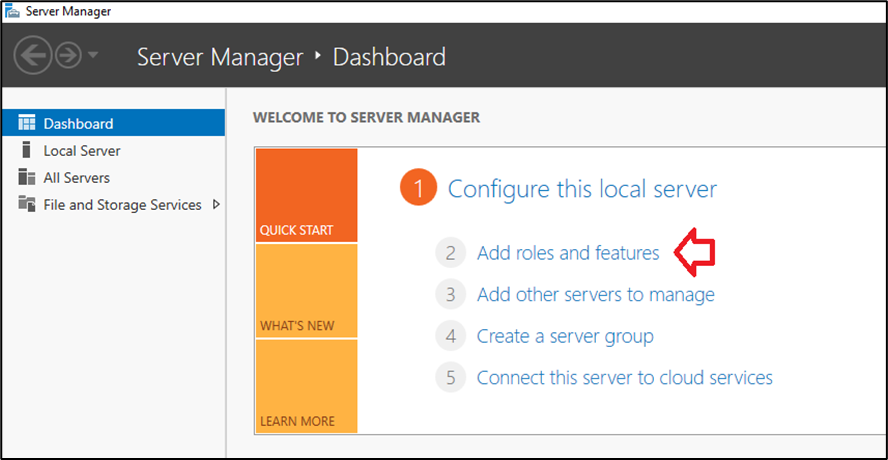Click the back navigation arrow button
Screen dimensions: 888x460
[x=33, y=57]
